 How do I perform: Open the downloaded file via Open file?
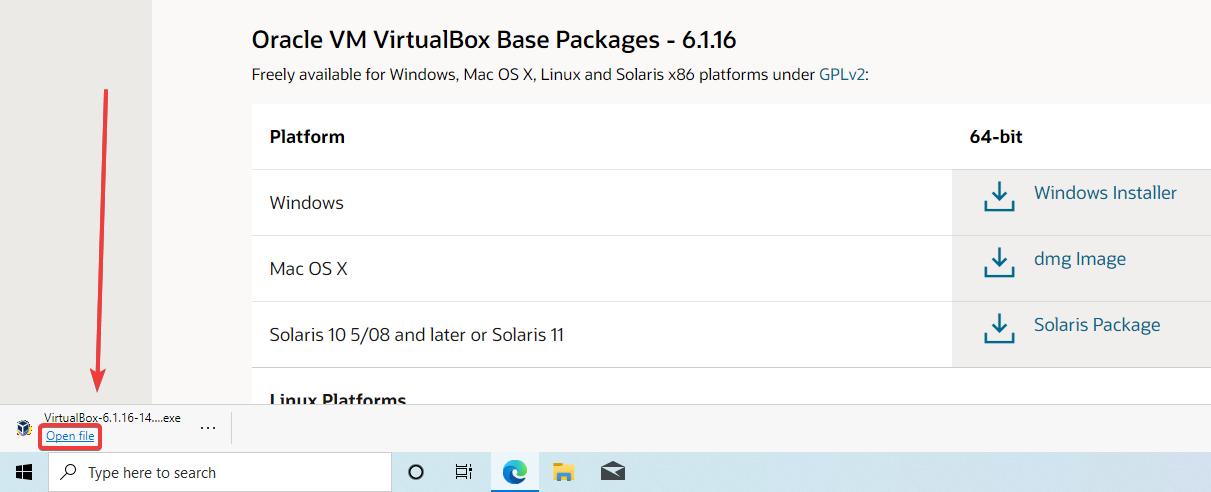70,436
